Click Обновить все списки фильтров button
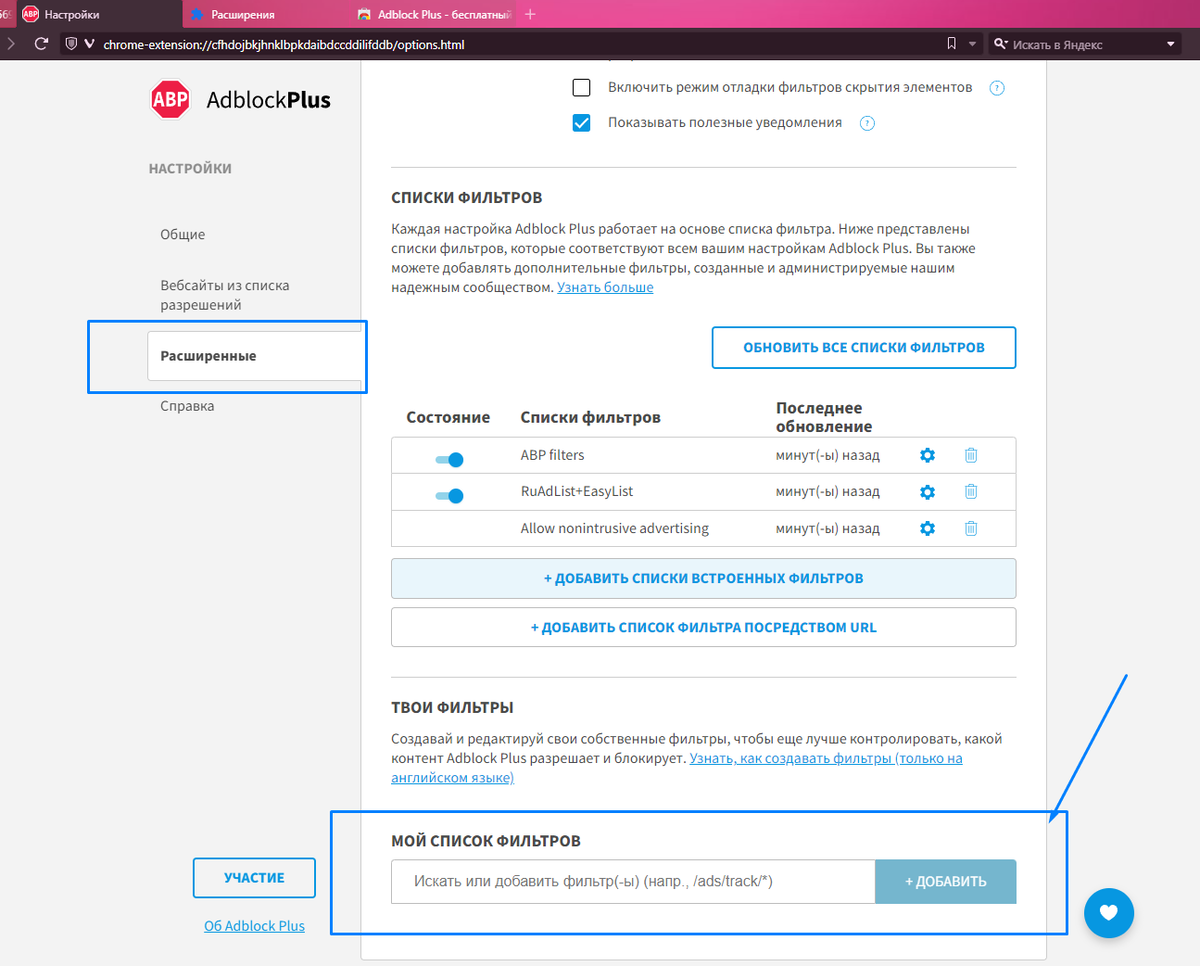The width and height of the screenshot is (1200, 966). [864, 348]
